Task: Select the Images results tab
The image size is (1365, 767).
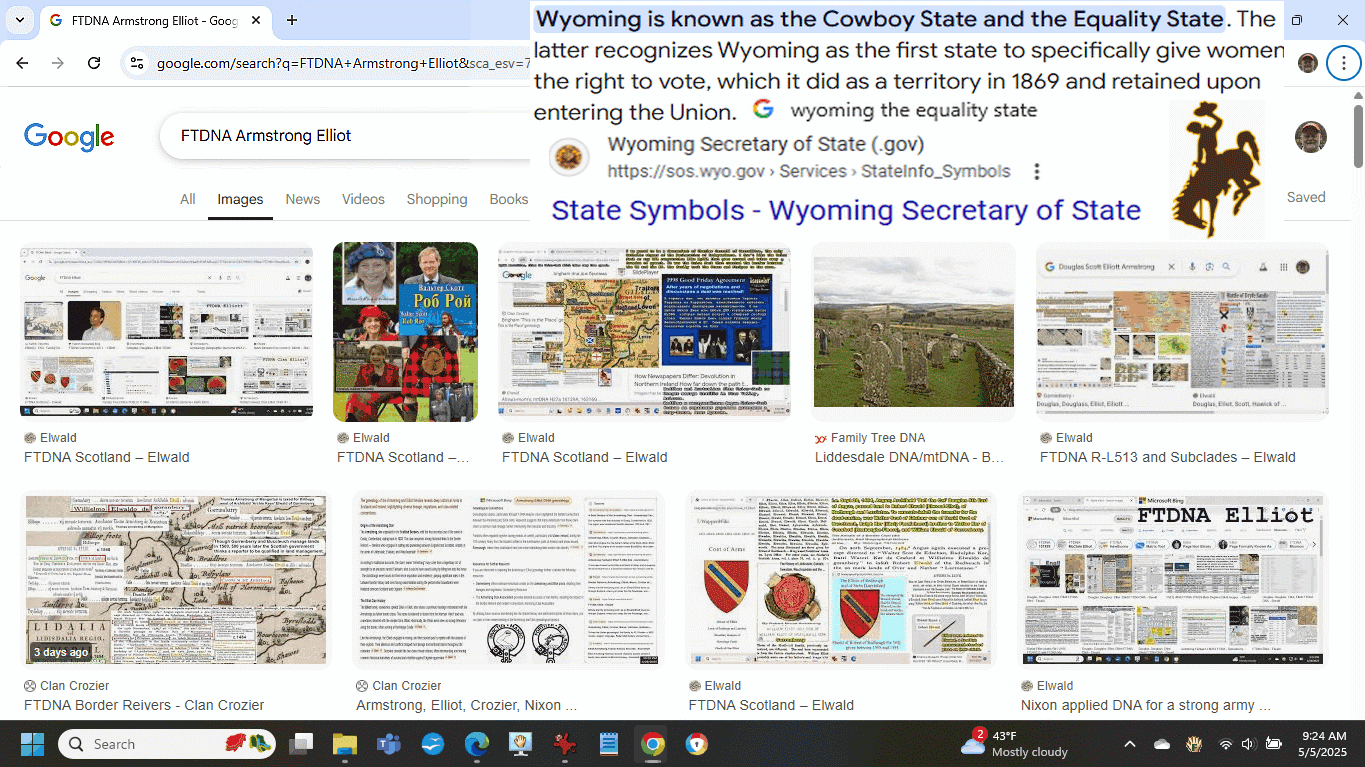Action: (240, 199)
